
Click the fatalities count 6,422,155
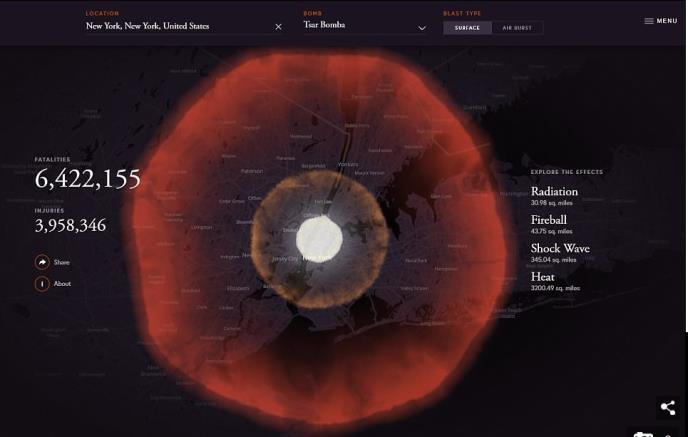click(x=88, y=180)
